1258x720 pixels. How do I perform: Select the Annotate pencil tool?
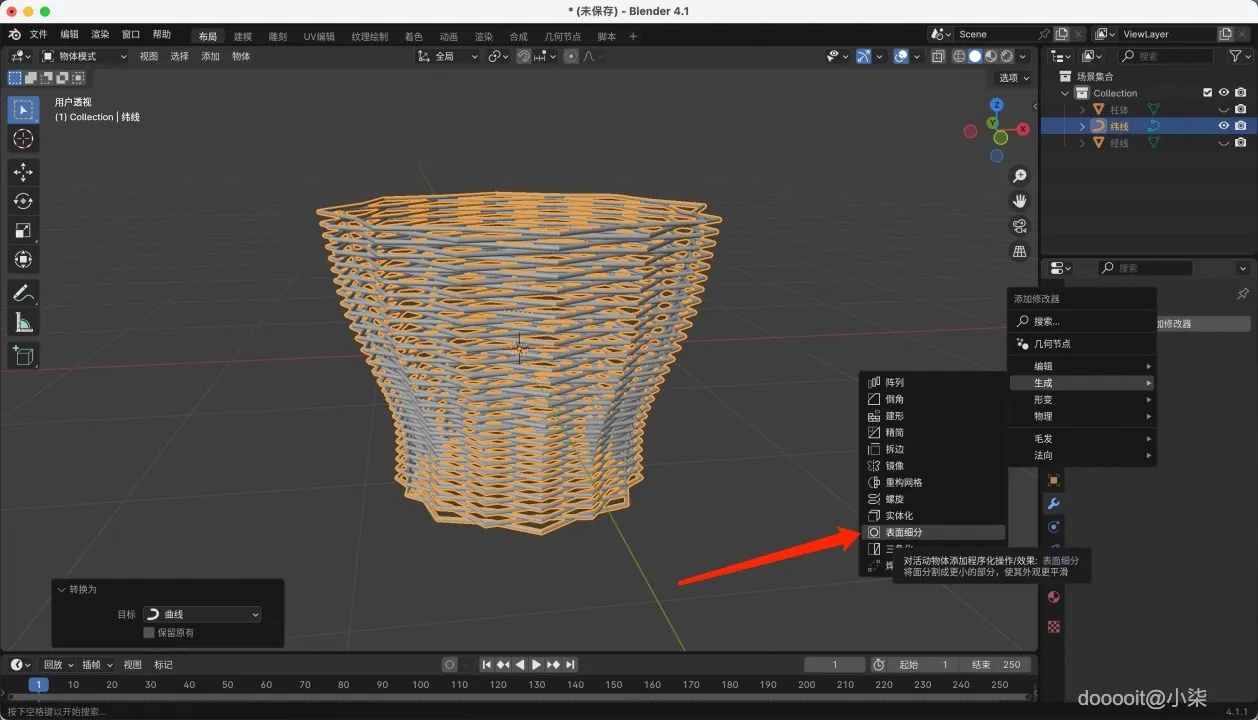[23, 293]
